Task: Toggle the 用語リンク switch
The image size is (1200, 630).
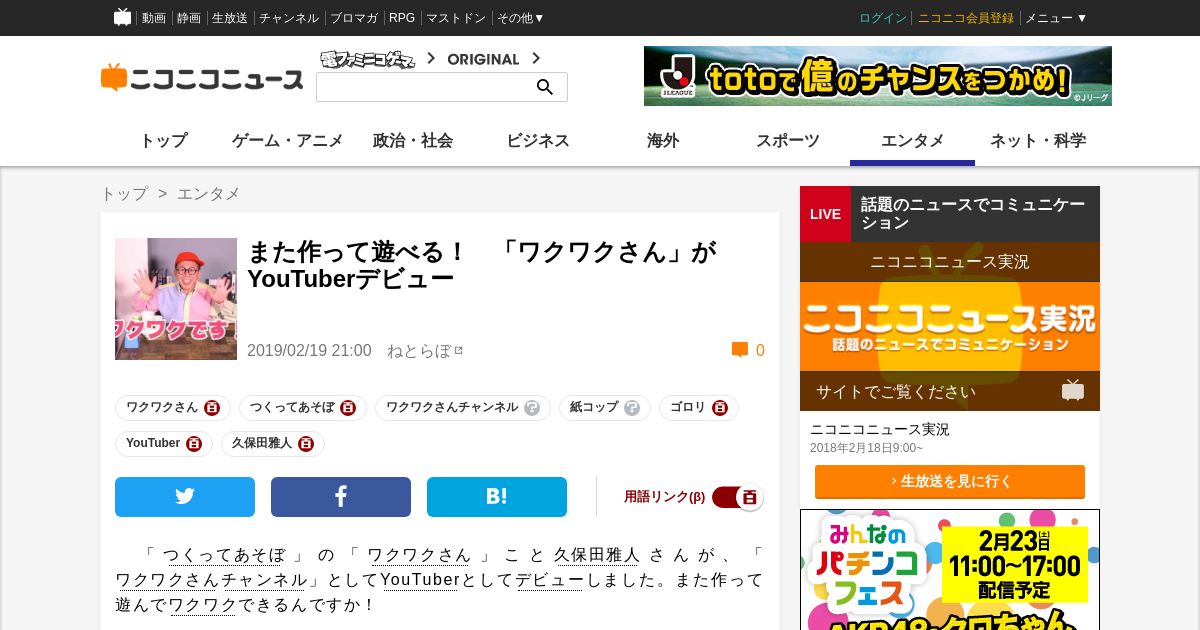Action: pos(738,497)
